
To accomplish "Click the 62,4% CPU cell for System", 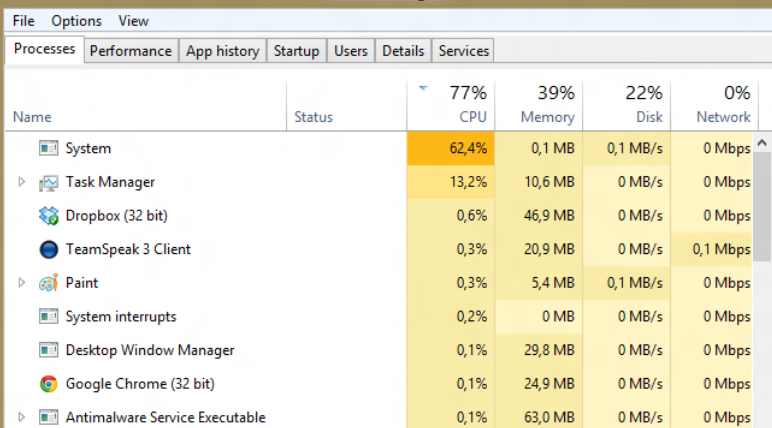I will coord(451,148).
